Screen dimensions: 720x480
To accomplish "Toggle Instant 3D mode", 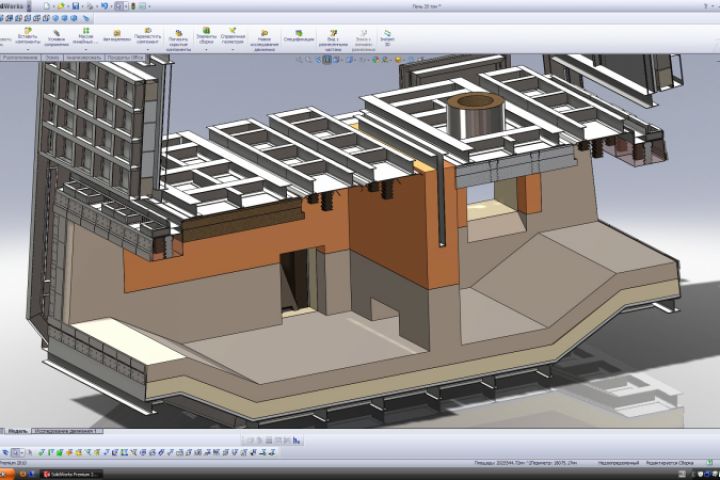I will pyautogui.click(x=387, y=38).
